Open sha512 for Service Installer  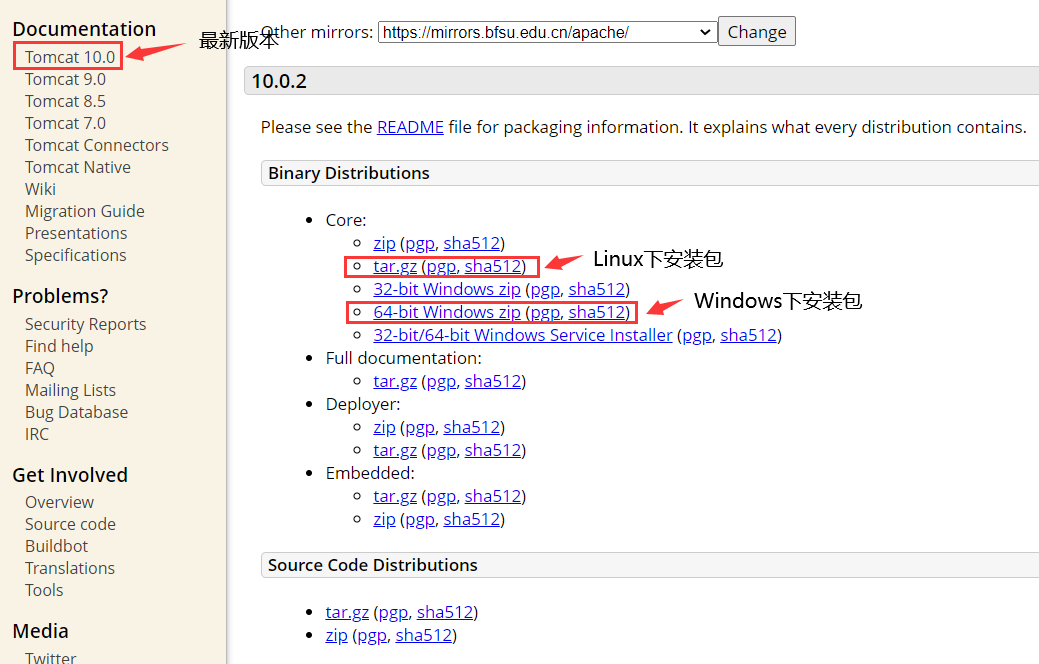tap(748, 335)
